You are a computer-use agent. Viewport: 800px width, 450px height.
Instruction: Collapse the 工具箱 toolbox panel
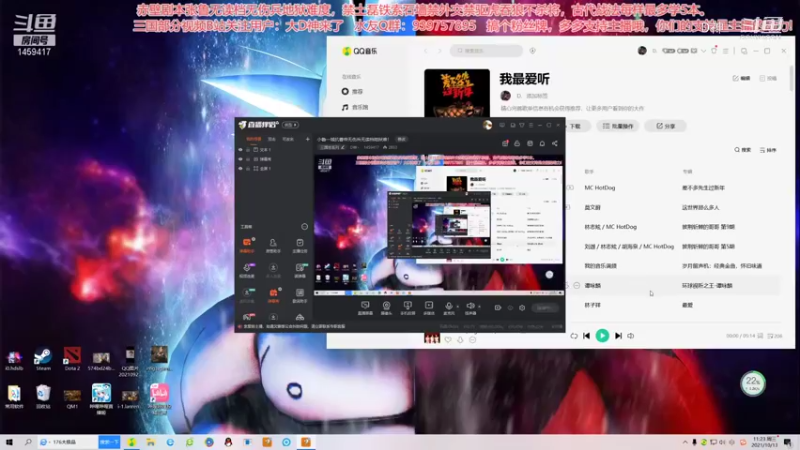coord(305,227)
